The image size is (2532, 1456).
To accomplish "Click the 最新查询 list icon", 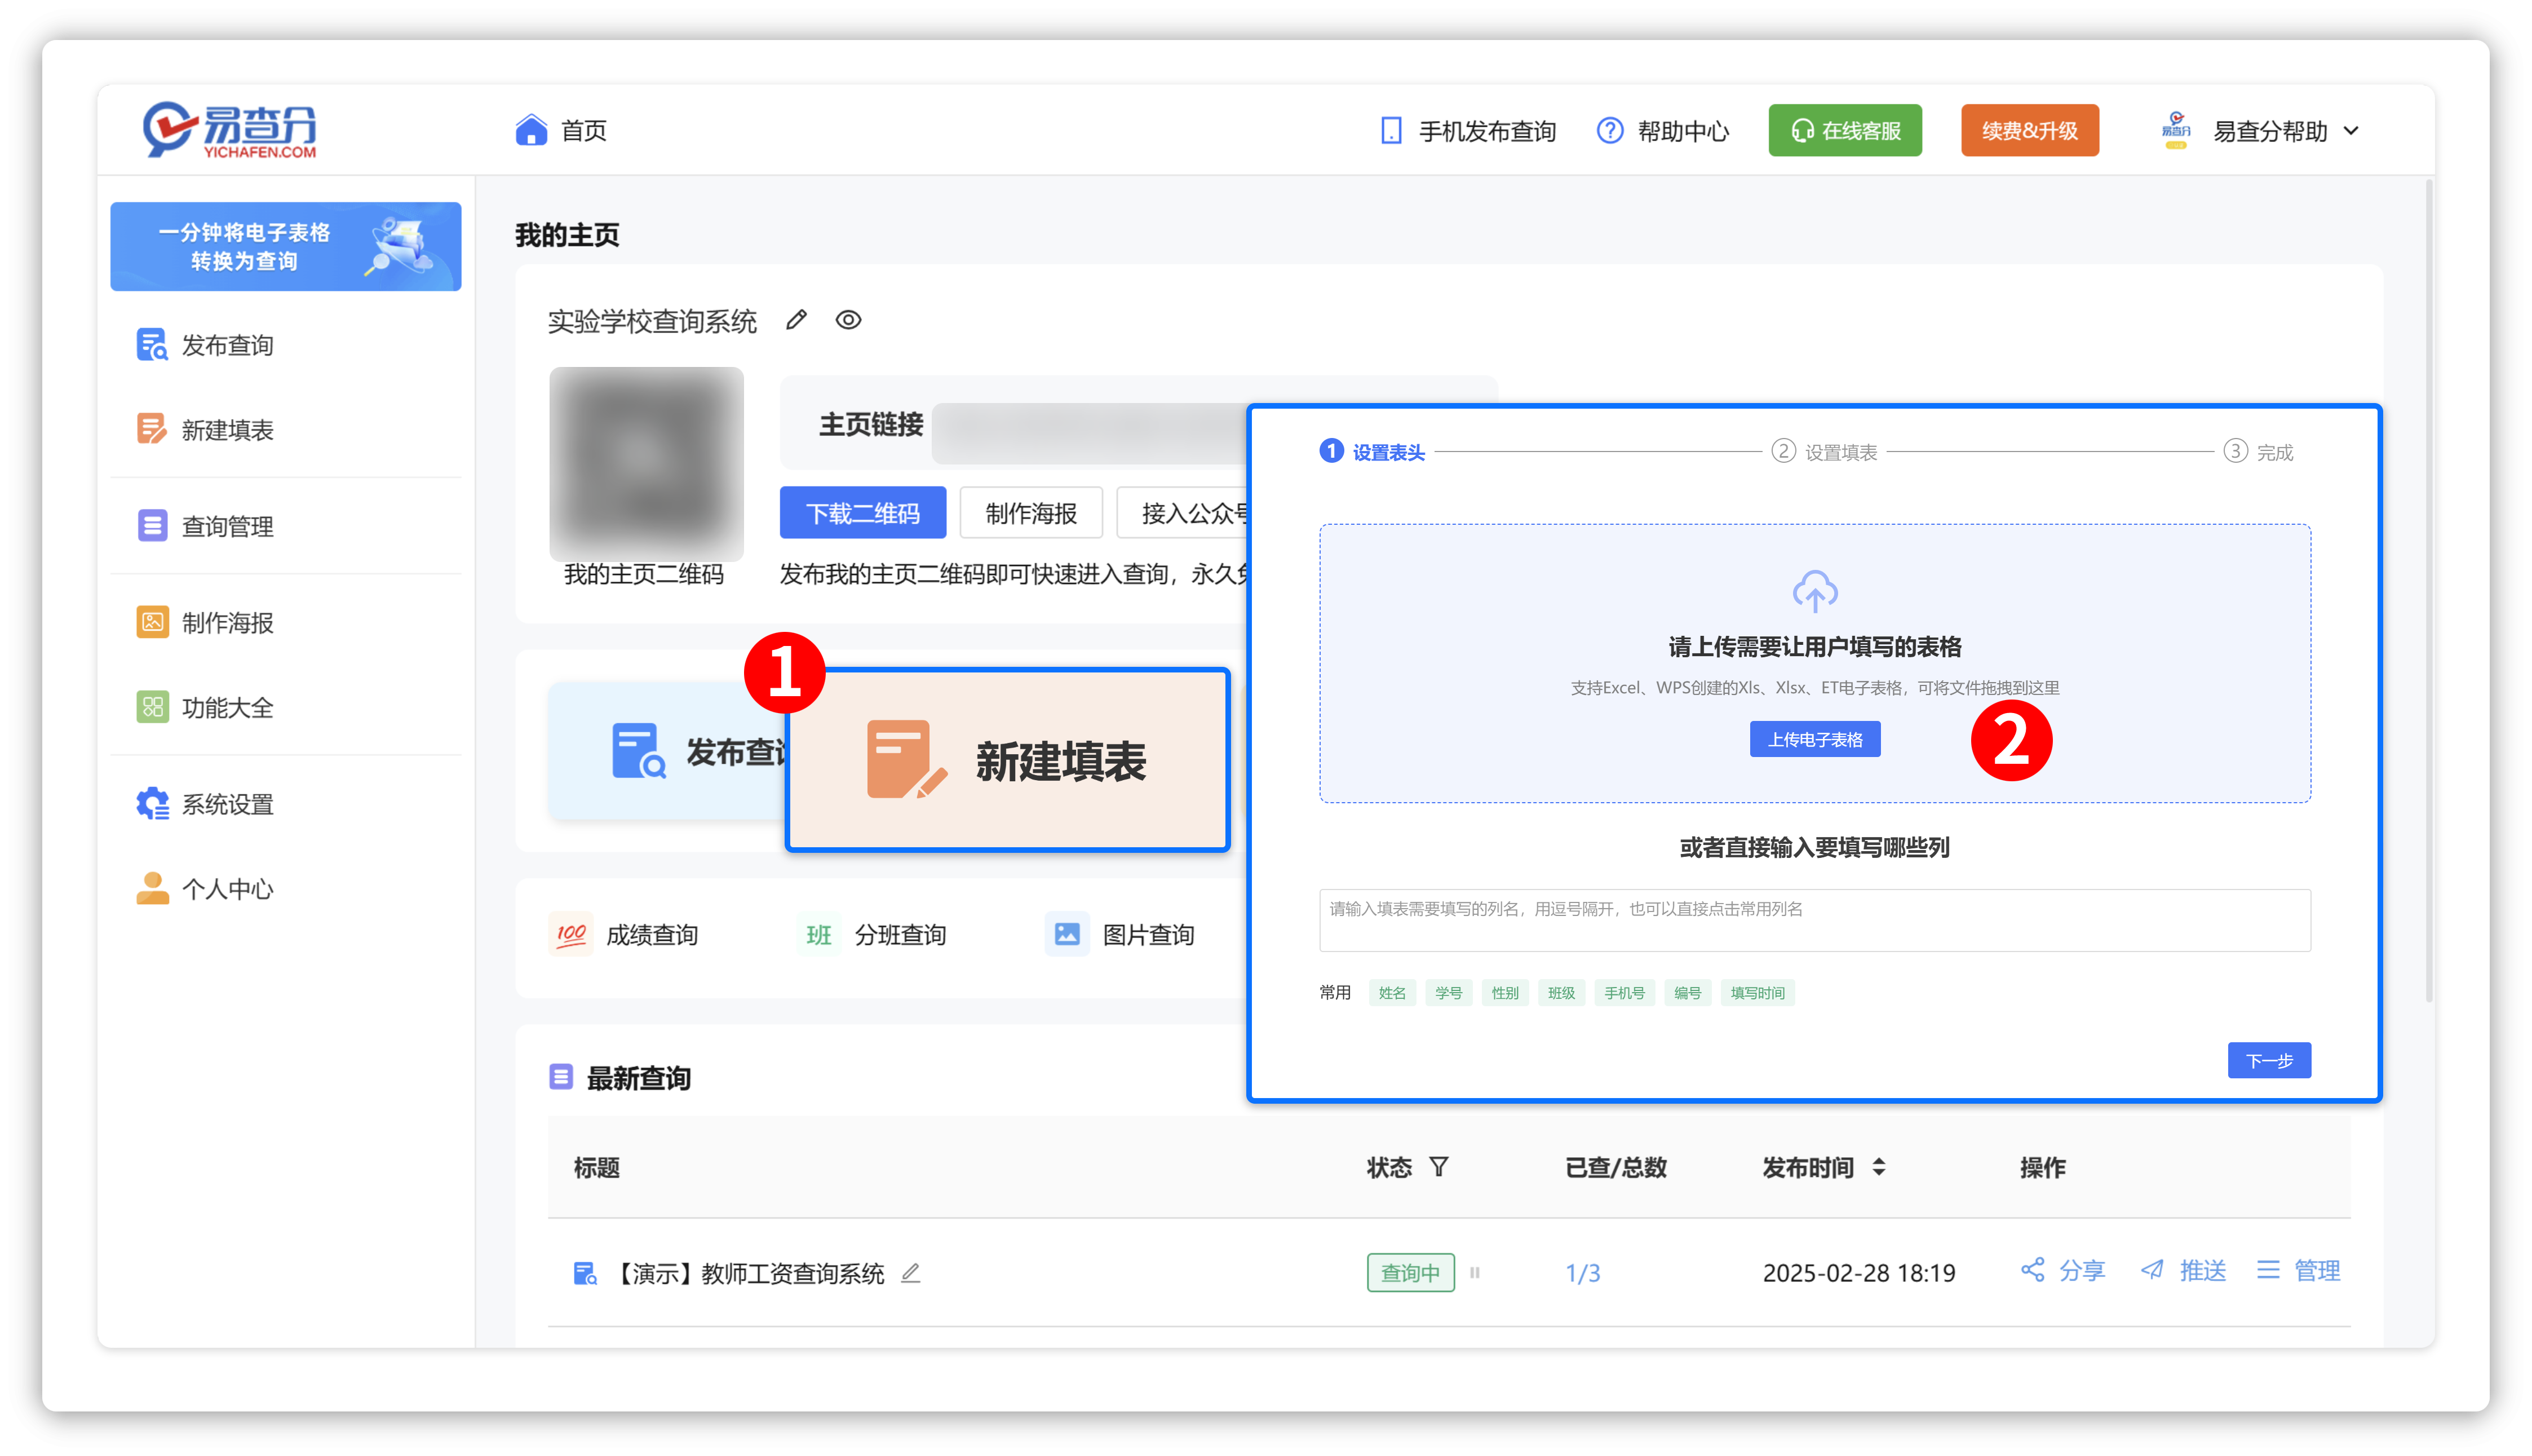I will 561,1077.
